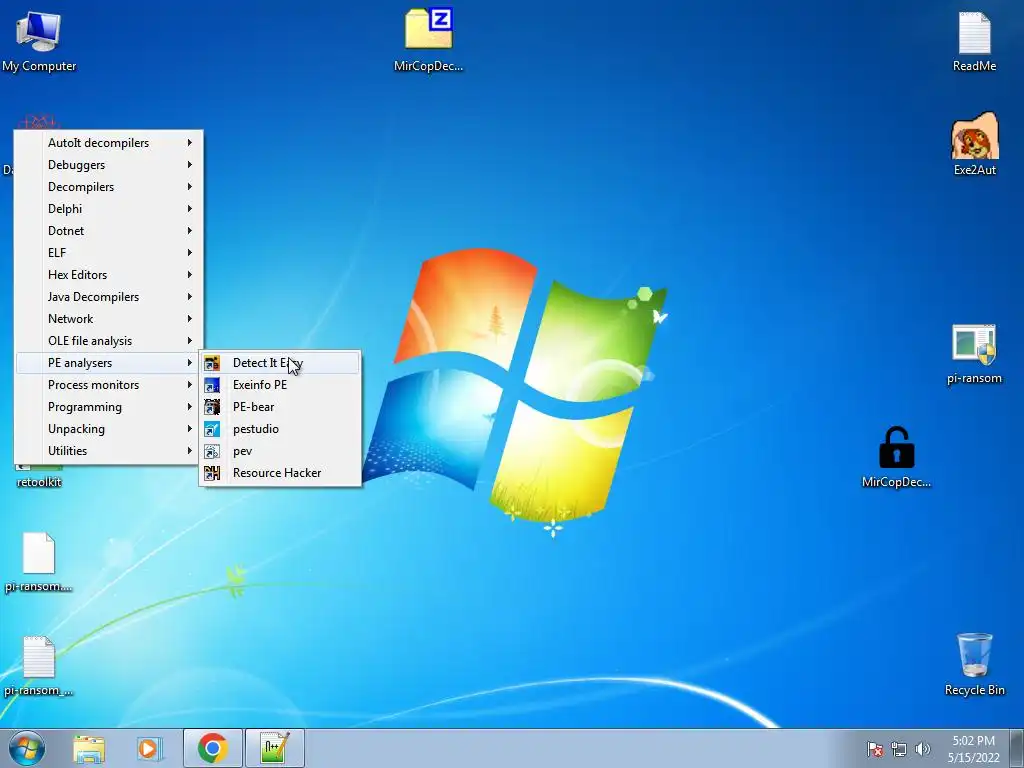
Task: Select the MirCopDec padlock icon
Action: (x=896, y=457)
